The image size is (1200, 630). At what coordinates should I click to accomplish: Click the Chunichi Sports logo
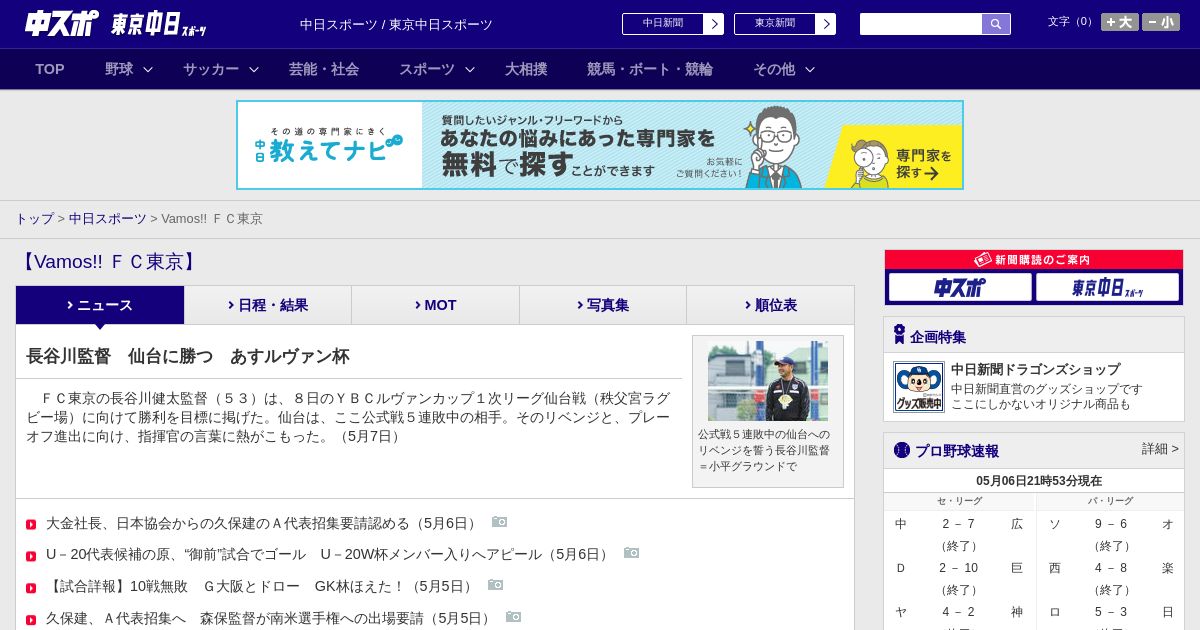coord(62,23)
